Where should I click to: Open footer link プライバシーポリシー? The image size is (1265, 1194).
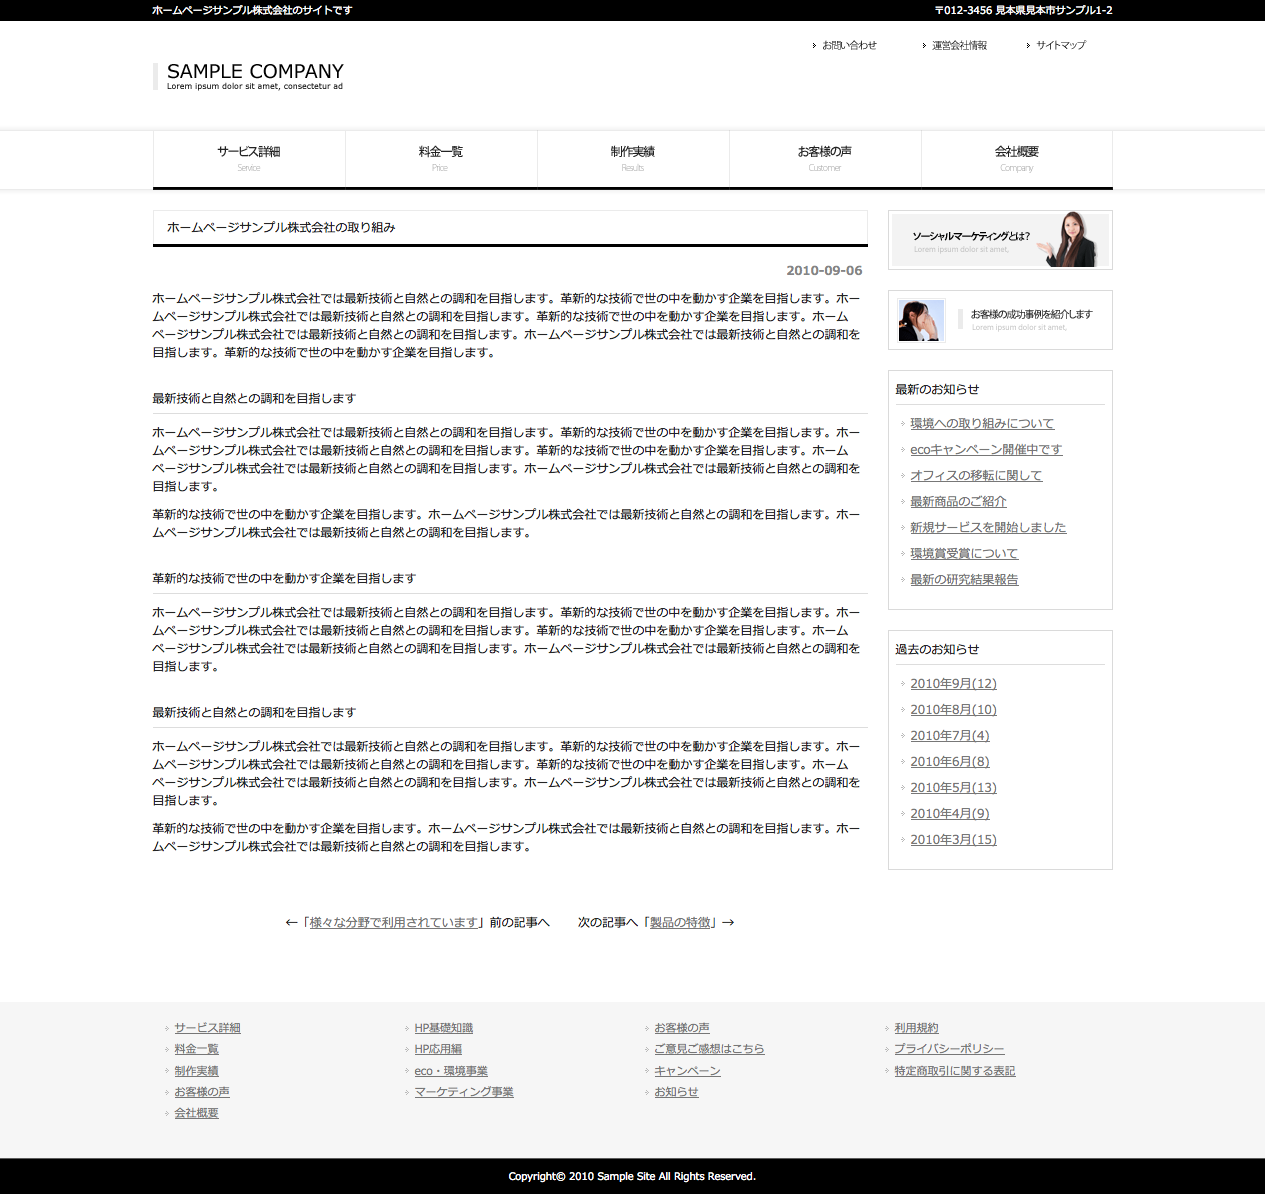coord(949,1049)
